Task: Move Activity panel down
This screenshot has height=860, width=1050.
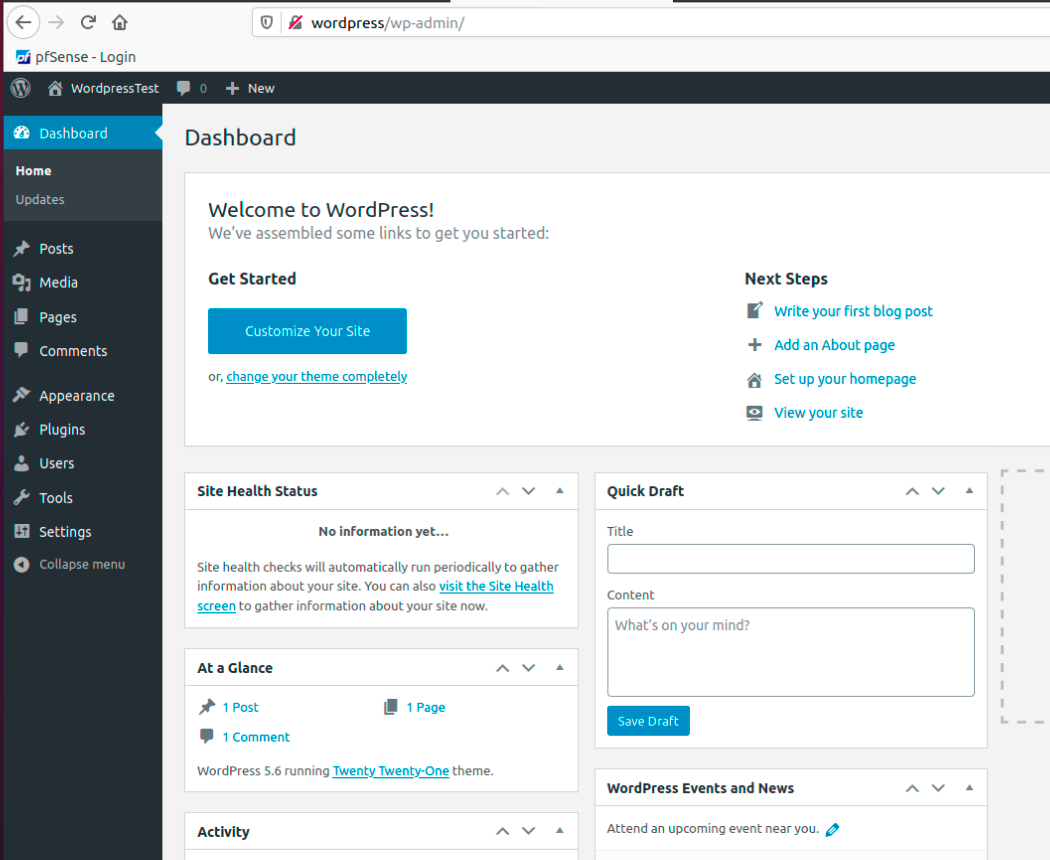Action: pyautogui.click(x=529, y=832)
